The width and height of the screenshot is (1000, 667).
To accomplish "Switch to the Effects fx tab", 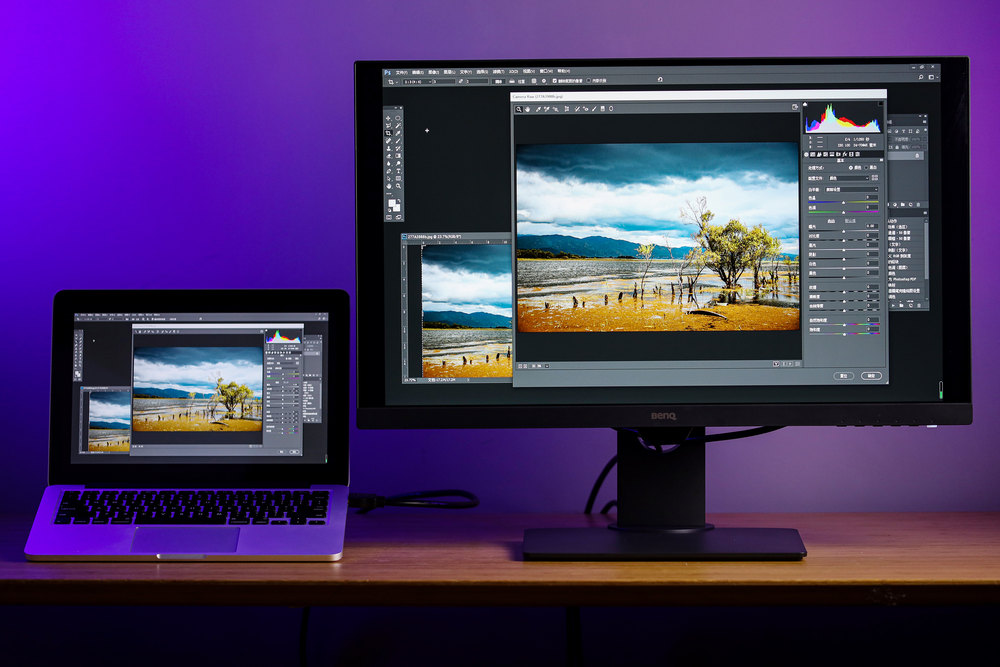I will pos(844,154).
